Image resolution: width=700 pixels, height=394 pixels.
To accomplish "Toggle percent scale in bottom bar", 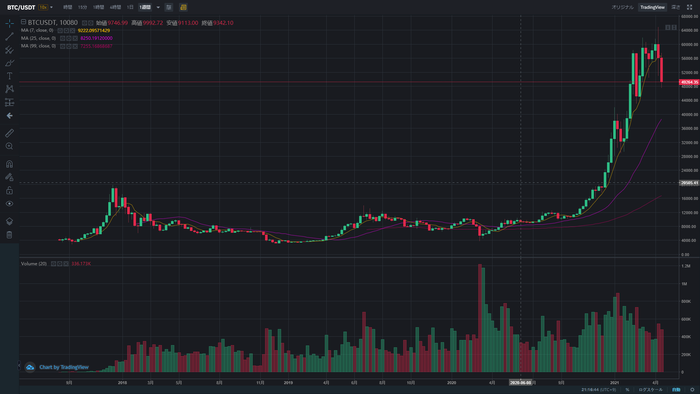I will pos(627,390).
